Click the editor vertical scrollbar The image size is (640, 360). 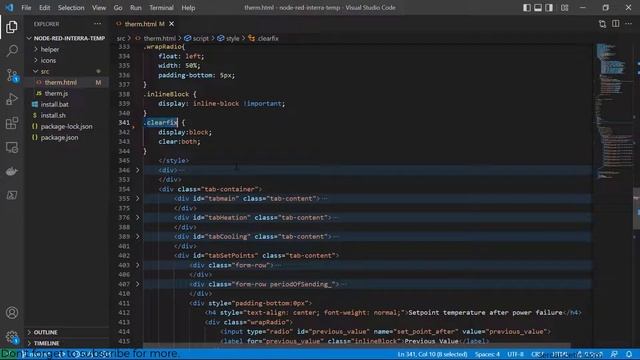(x=636, y=208)
